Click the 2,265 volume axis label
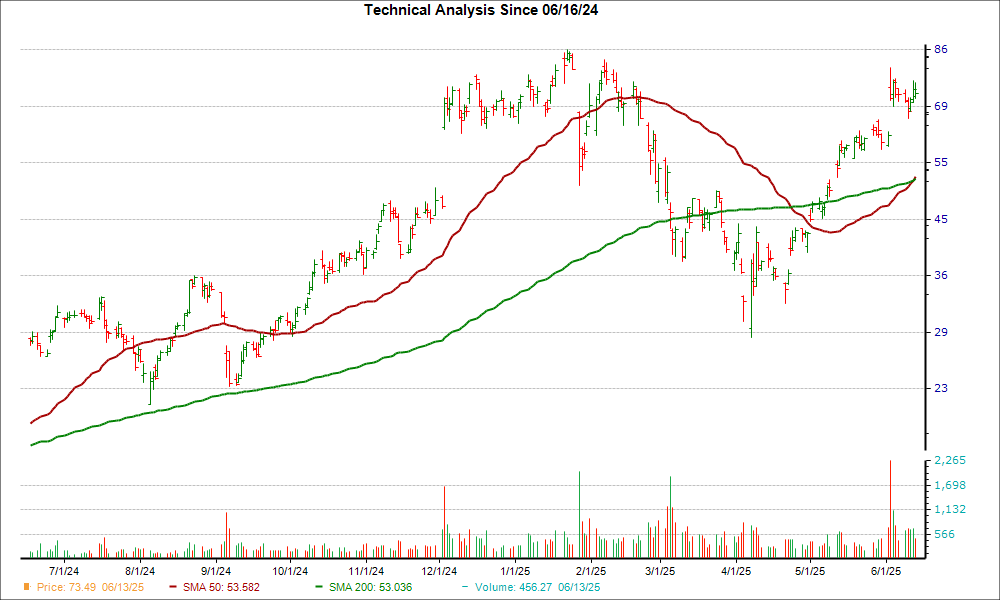This screenshot has height=600, width=1000. (x=950, y=460)
